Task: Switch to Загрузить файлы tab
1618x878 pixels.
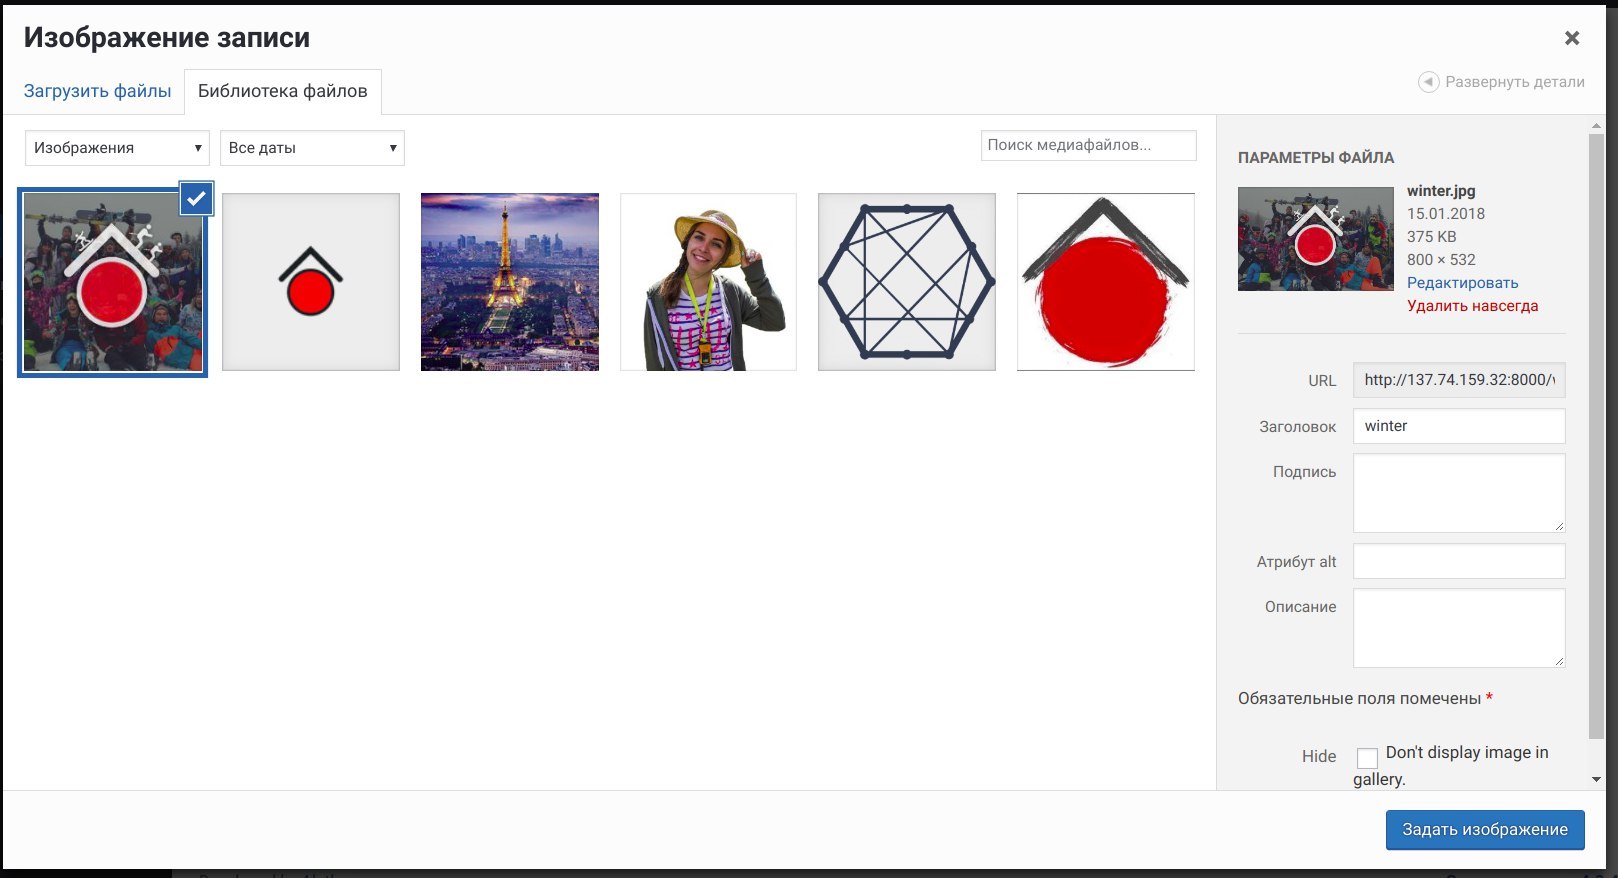Action: pyautogui.click(x=97, y=91)
